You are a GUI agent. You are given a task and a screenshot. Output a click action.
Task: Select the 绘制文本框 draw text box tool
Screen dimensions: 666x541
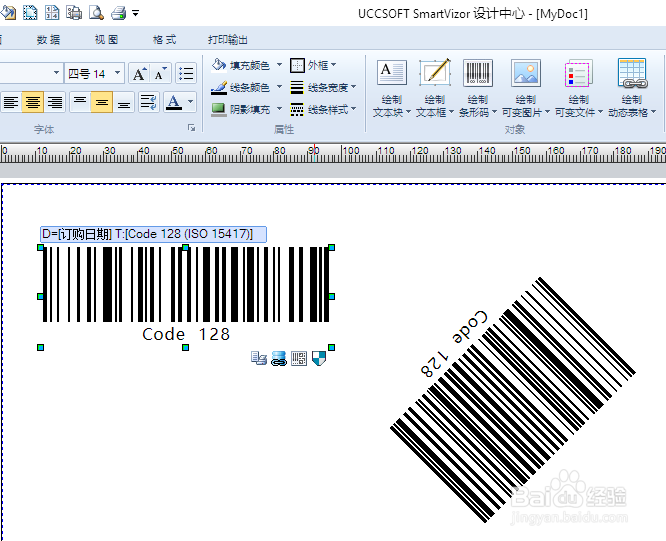pyautogui.click(x=435, y=88)
